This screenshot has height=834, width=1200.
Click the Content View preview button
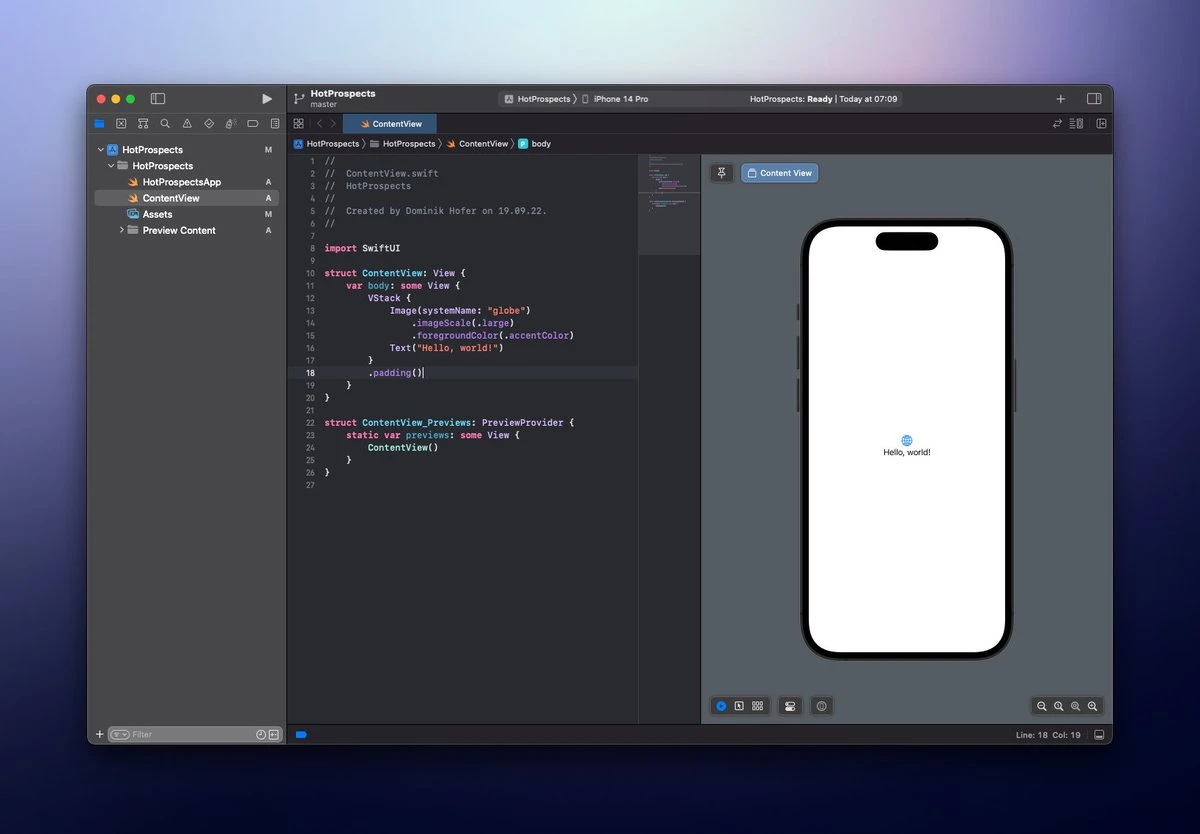(x=779, y=173)
